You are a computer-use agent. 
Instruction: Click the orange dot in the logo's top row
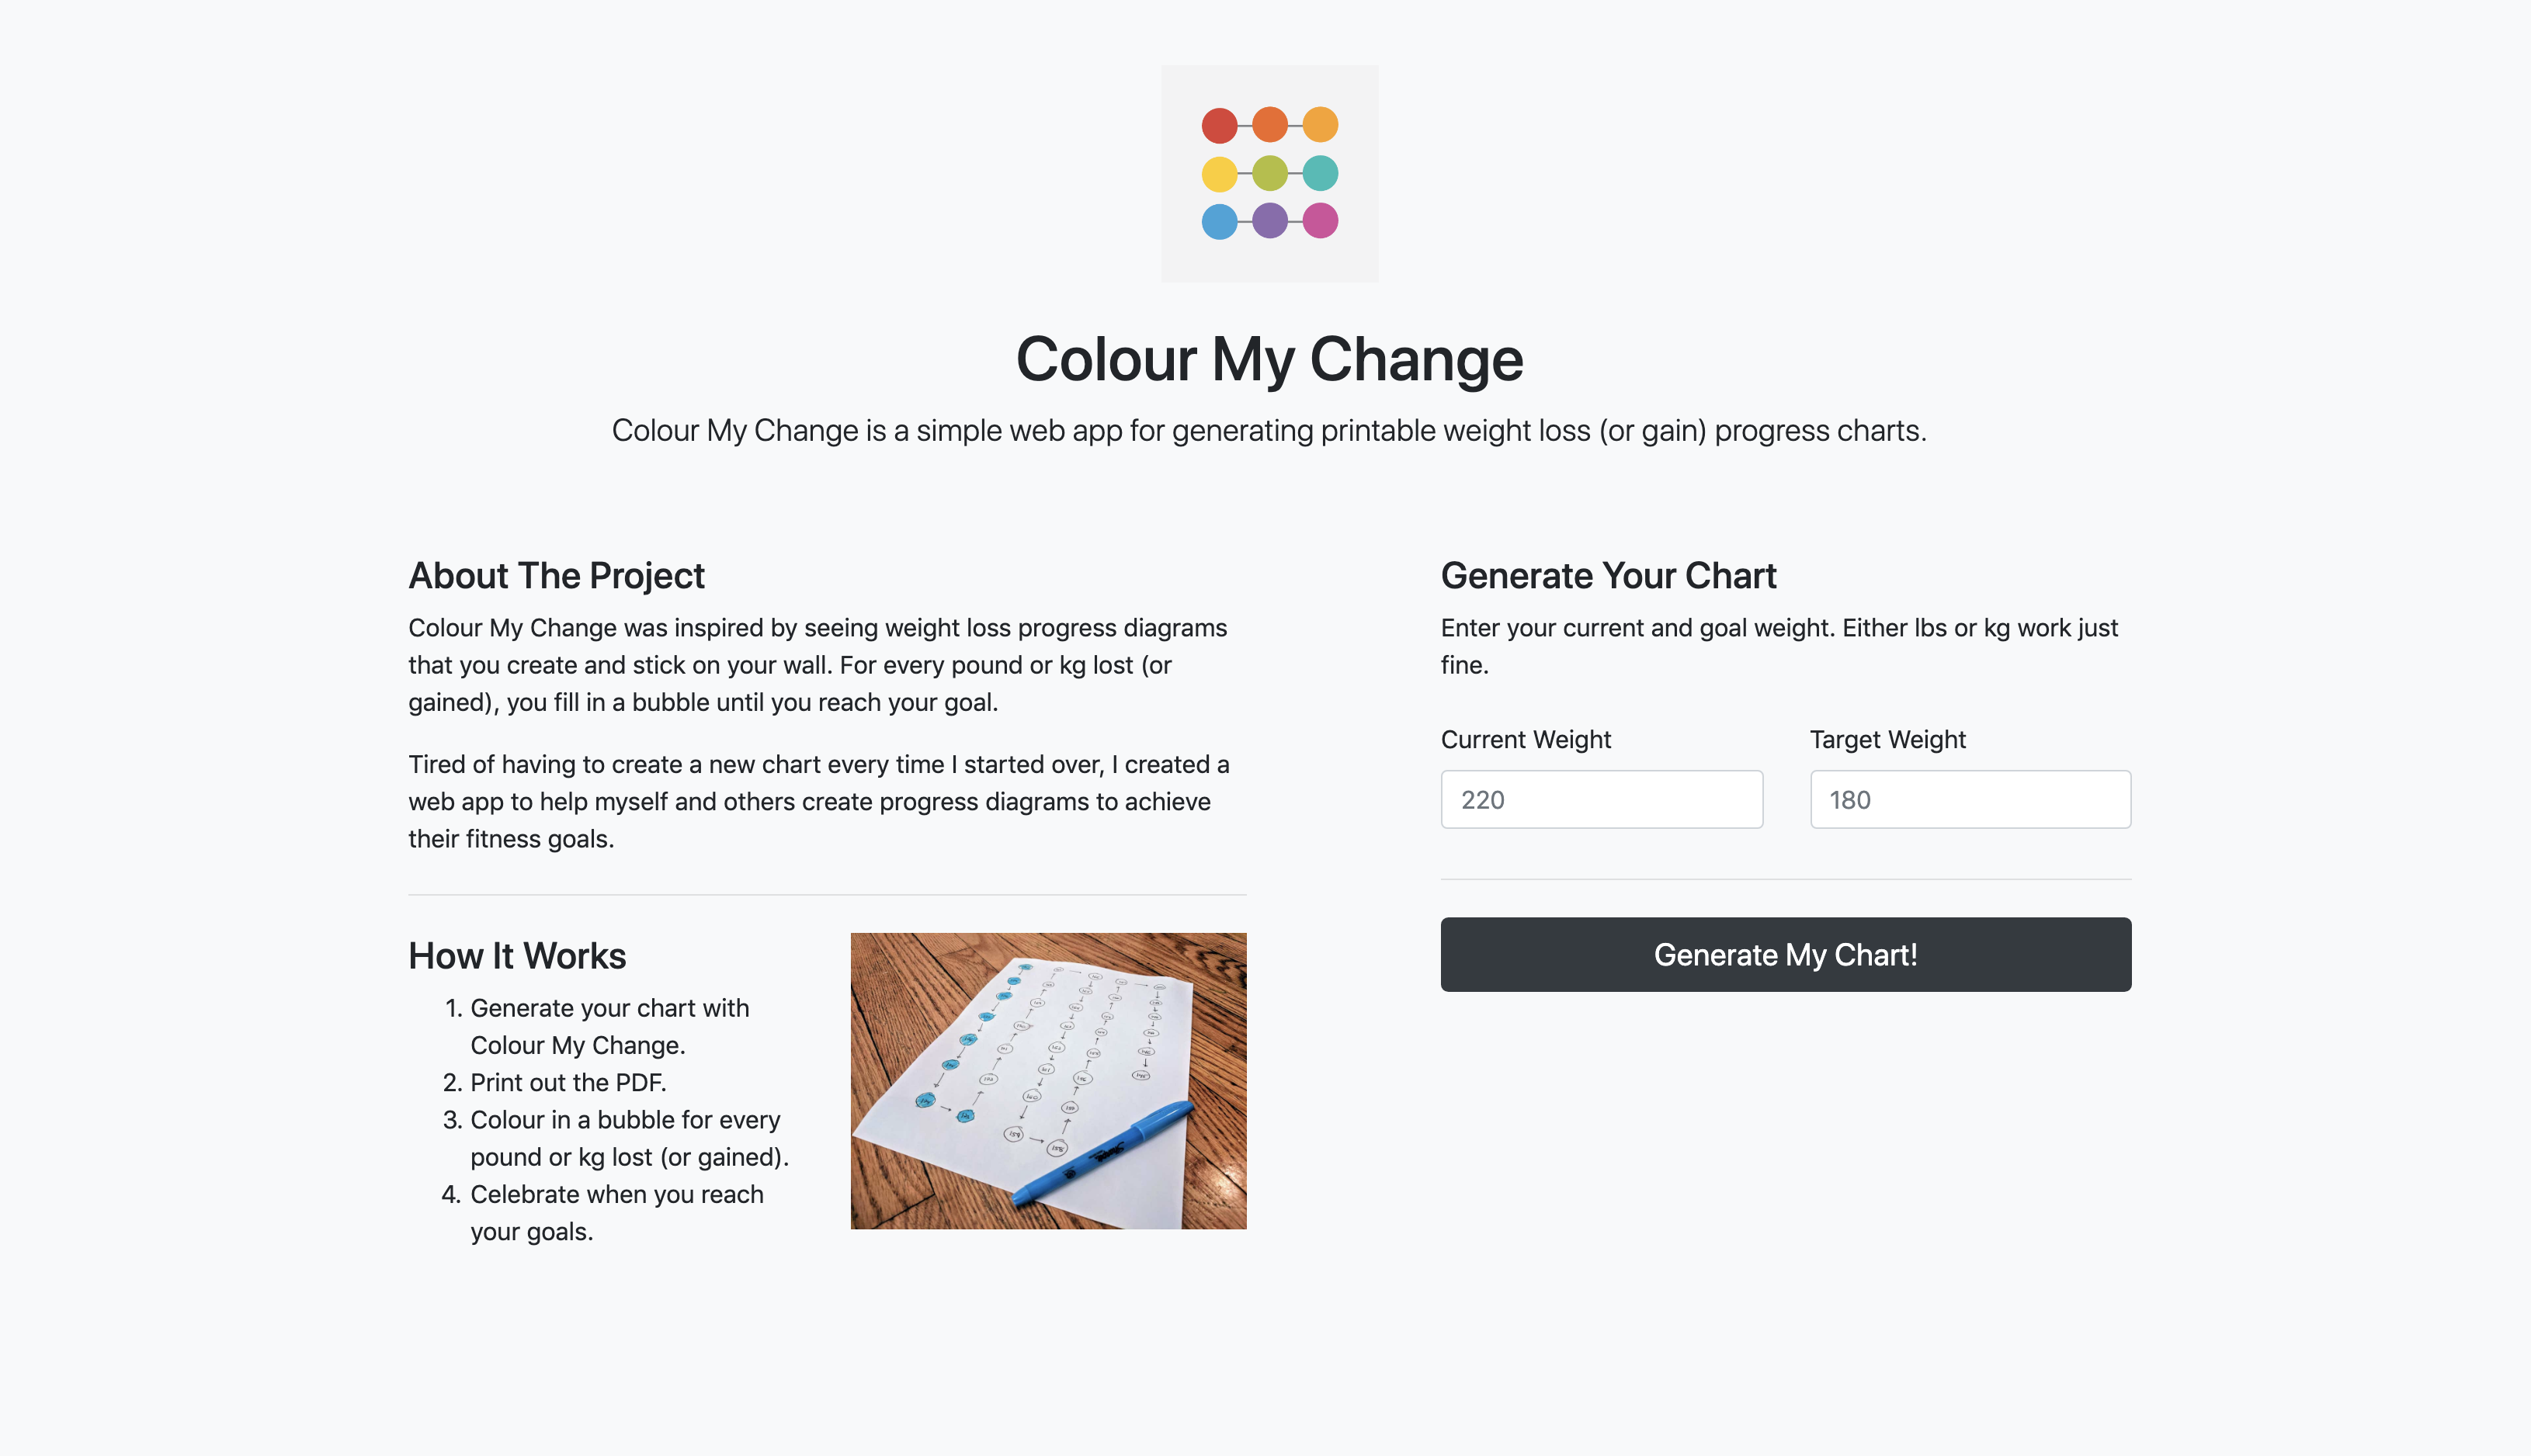tap(1271, 126)
